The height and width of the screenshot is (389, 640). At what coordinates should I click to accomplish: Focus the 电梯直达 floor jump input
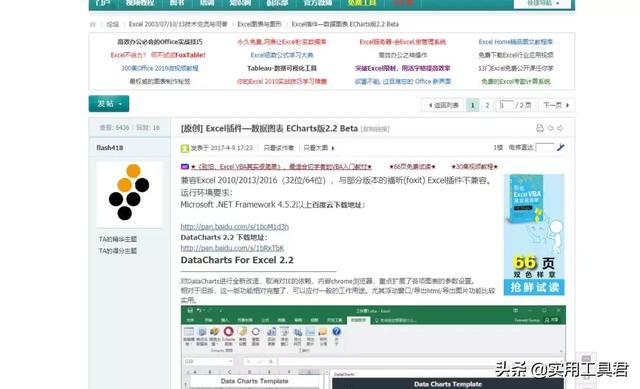(x=544, y=147)
